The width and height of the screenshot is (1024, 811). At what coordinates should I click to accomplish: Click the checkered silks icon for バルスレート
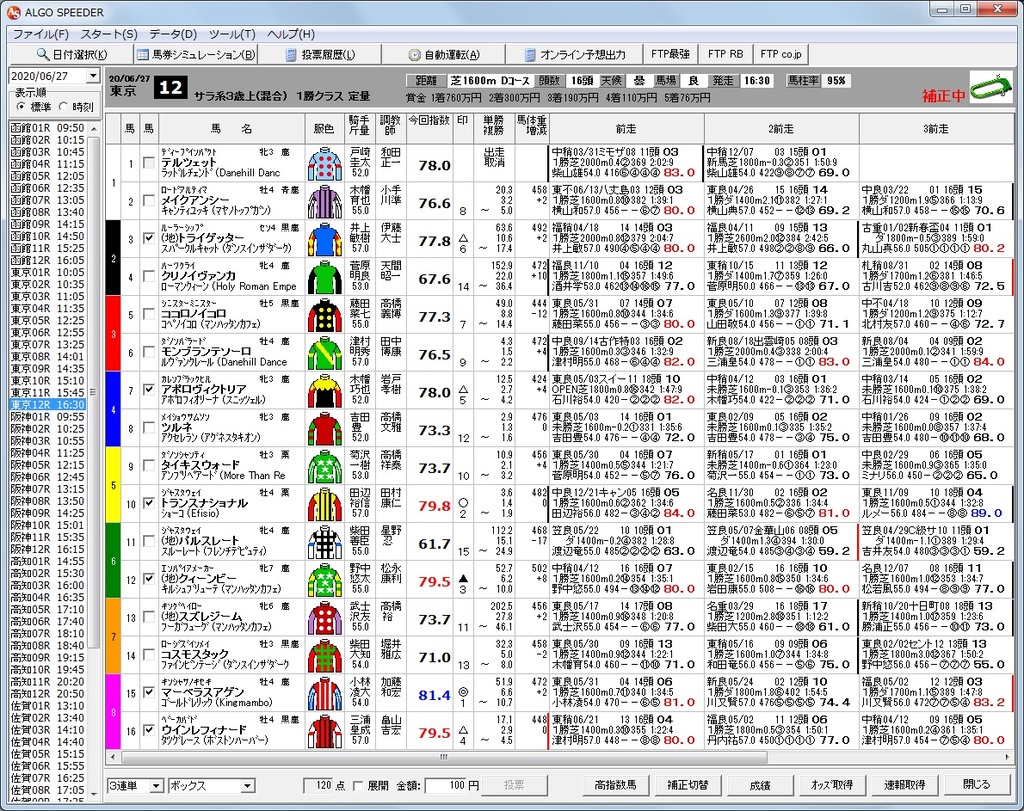tap(325, 543)
